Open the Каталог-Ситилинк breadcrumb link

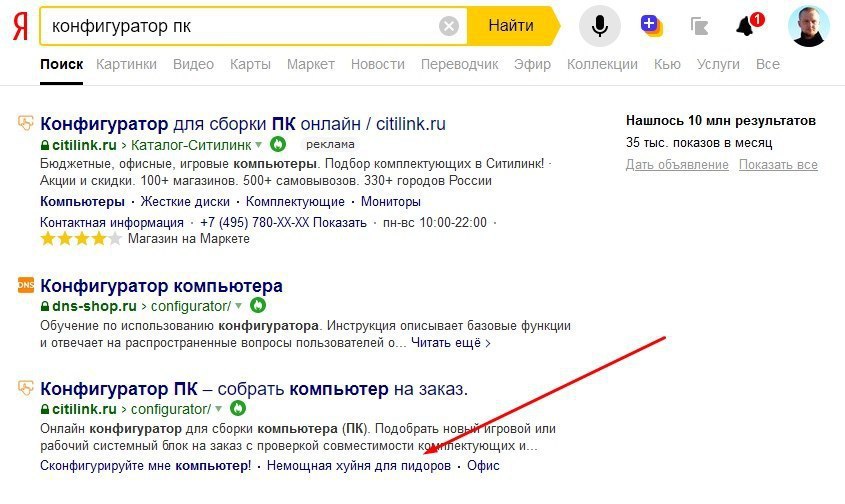pyautogui.click(x=191, y=145)
